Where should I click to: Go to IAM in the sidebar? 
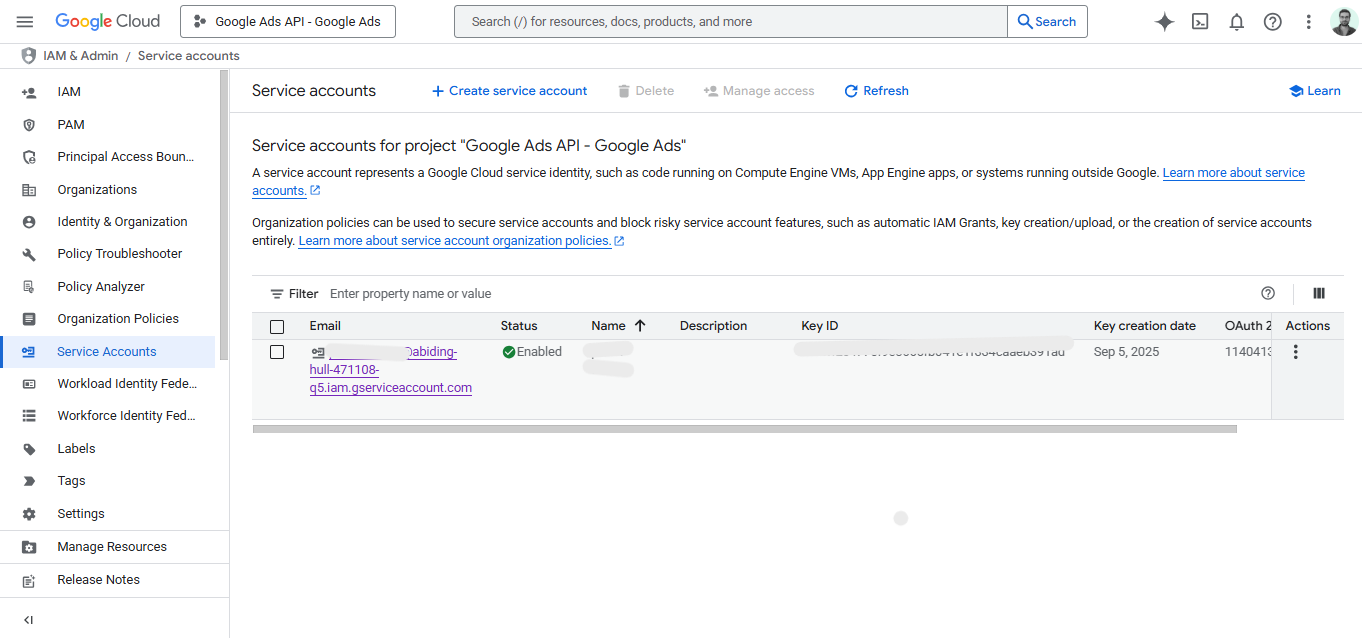pos(69,92)
